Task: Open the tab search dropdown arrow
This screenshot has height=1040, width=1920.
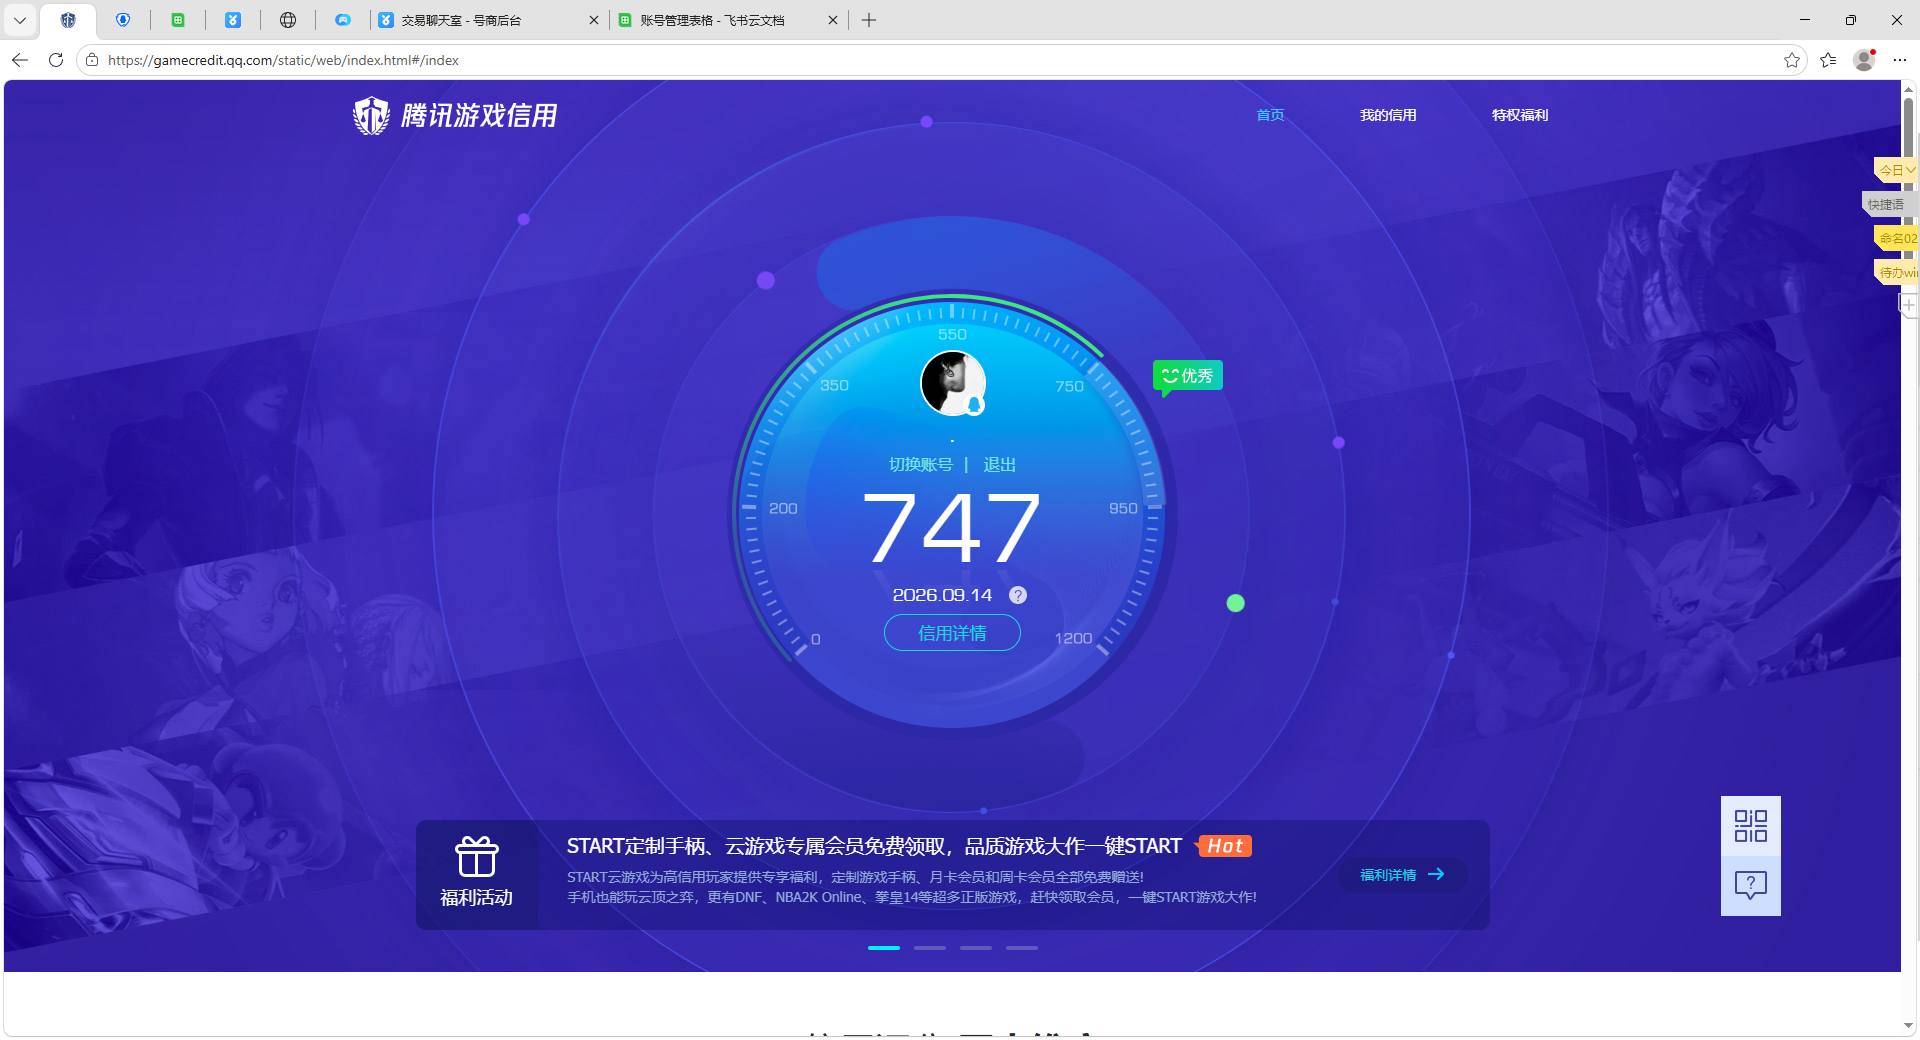Action: click(20, 20)
